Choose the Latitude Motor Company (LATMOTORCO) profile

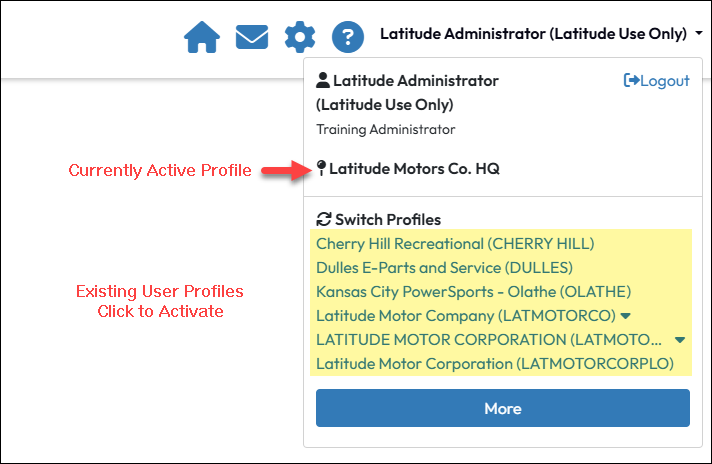click(465, 316)
